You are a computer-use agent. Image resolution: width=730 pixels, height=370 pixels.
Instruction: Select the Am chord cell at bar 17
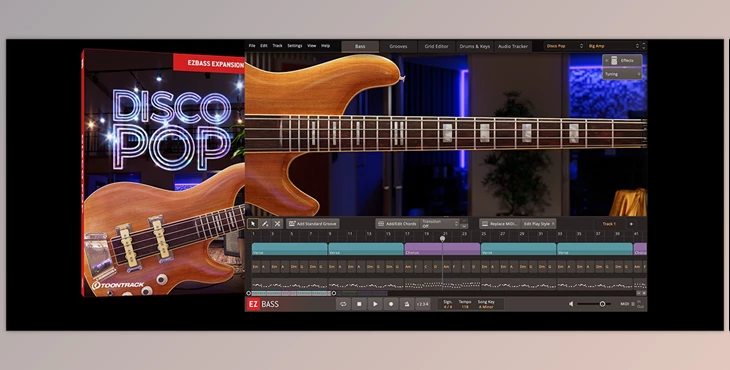(409, 267)
